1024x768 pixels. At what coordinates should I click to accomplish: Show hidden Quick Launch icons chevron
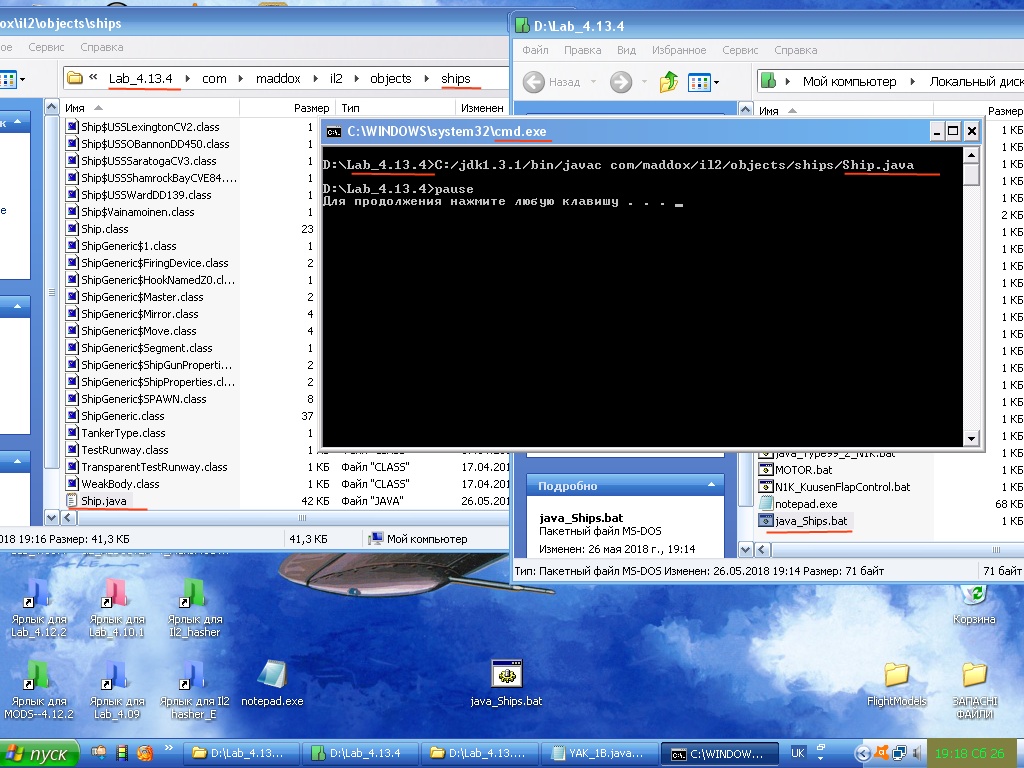(166, 752)
